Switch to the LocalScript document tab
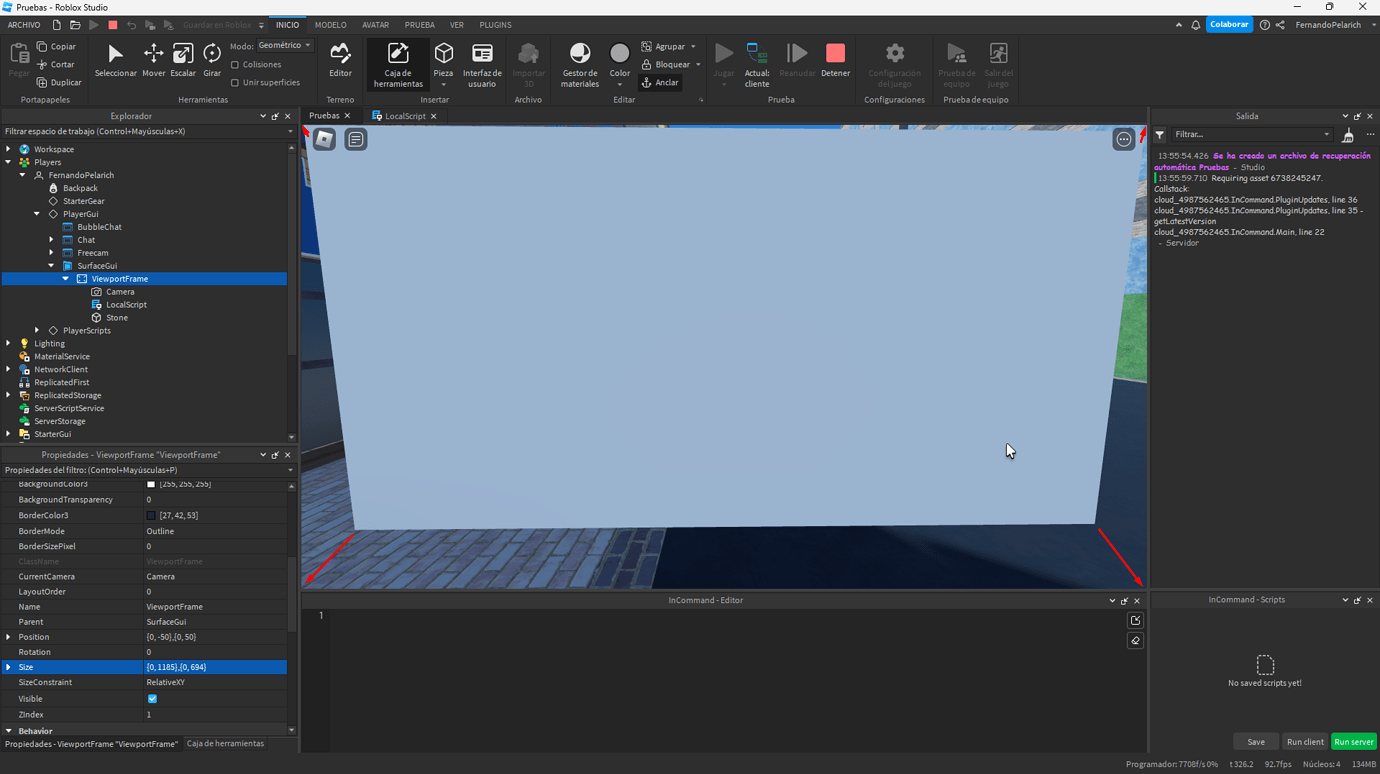 pos(405,116)
